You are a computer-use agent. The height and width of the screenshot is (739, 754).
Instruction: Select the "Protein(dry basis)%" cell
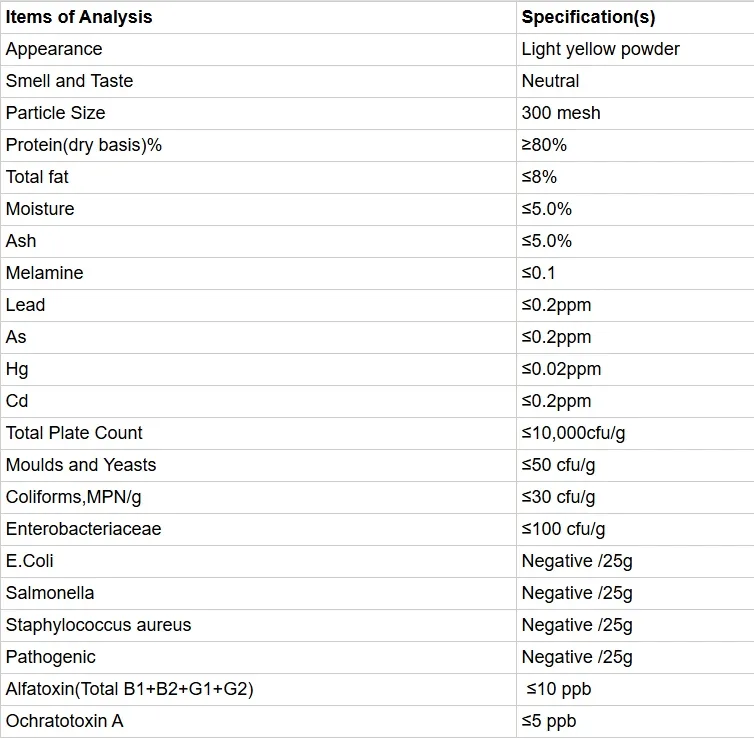[83, 145]
